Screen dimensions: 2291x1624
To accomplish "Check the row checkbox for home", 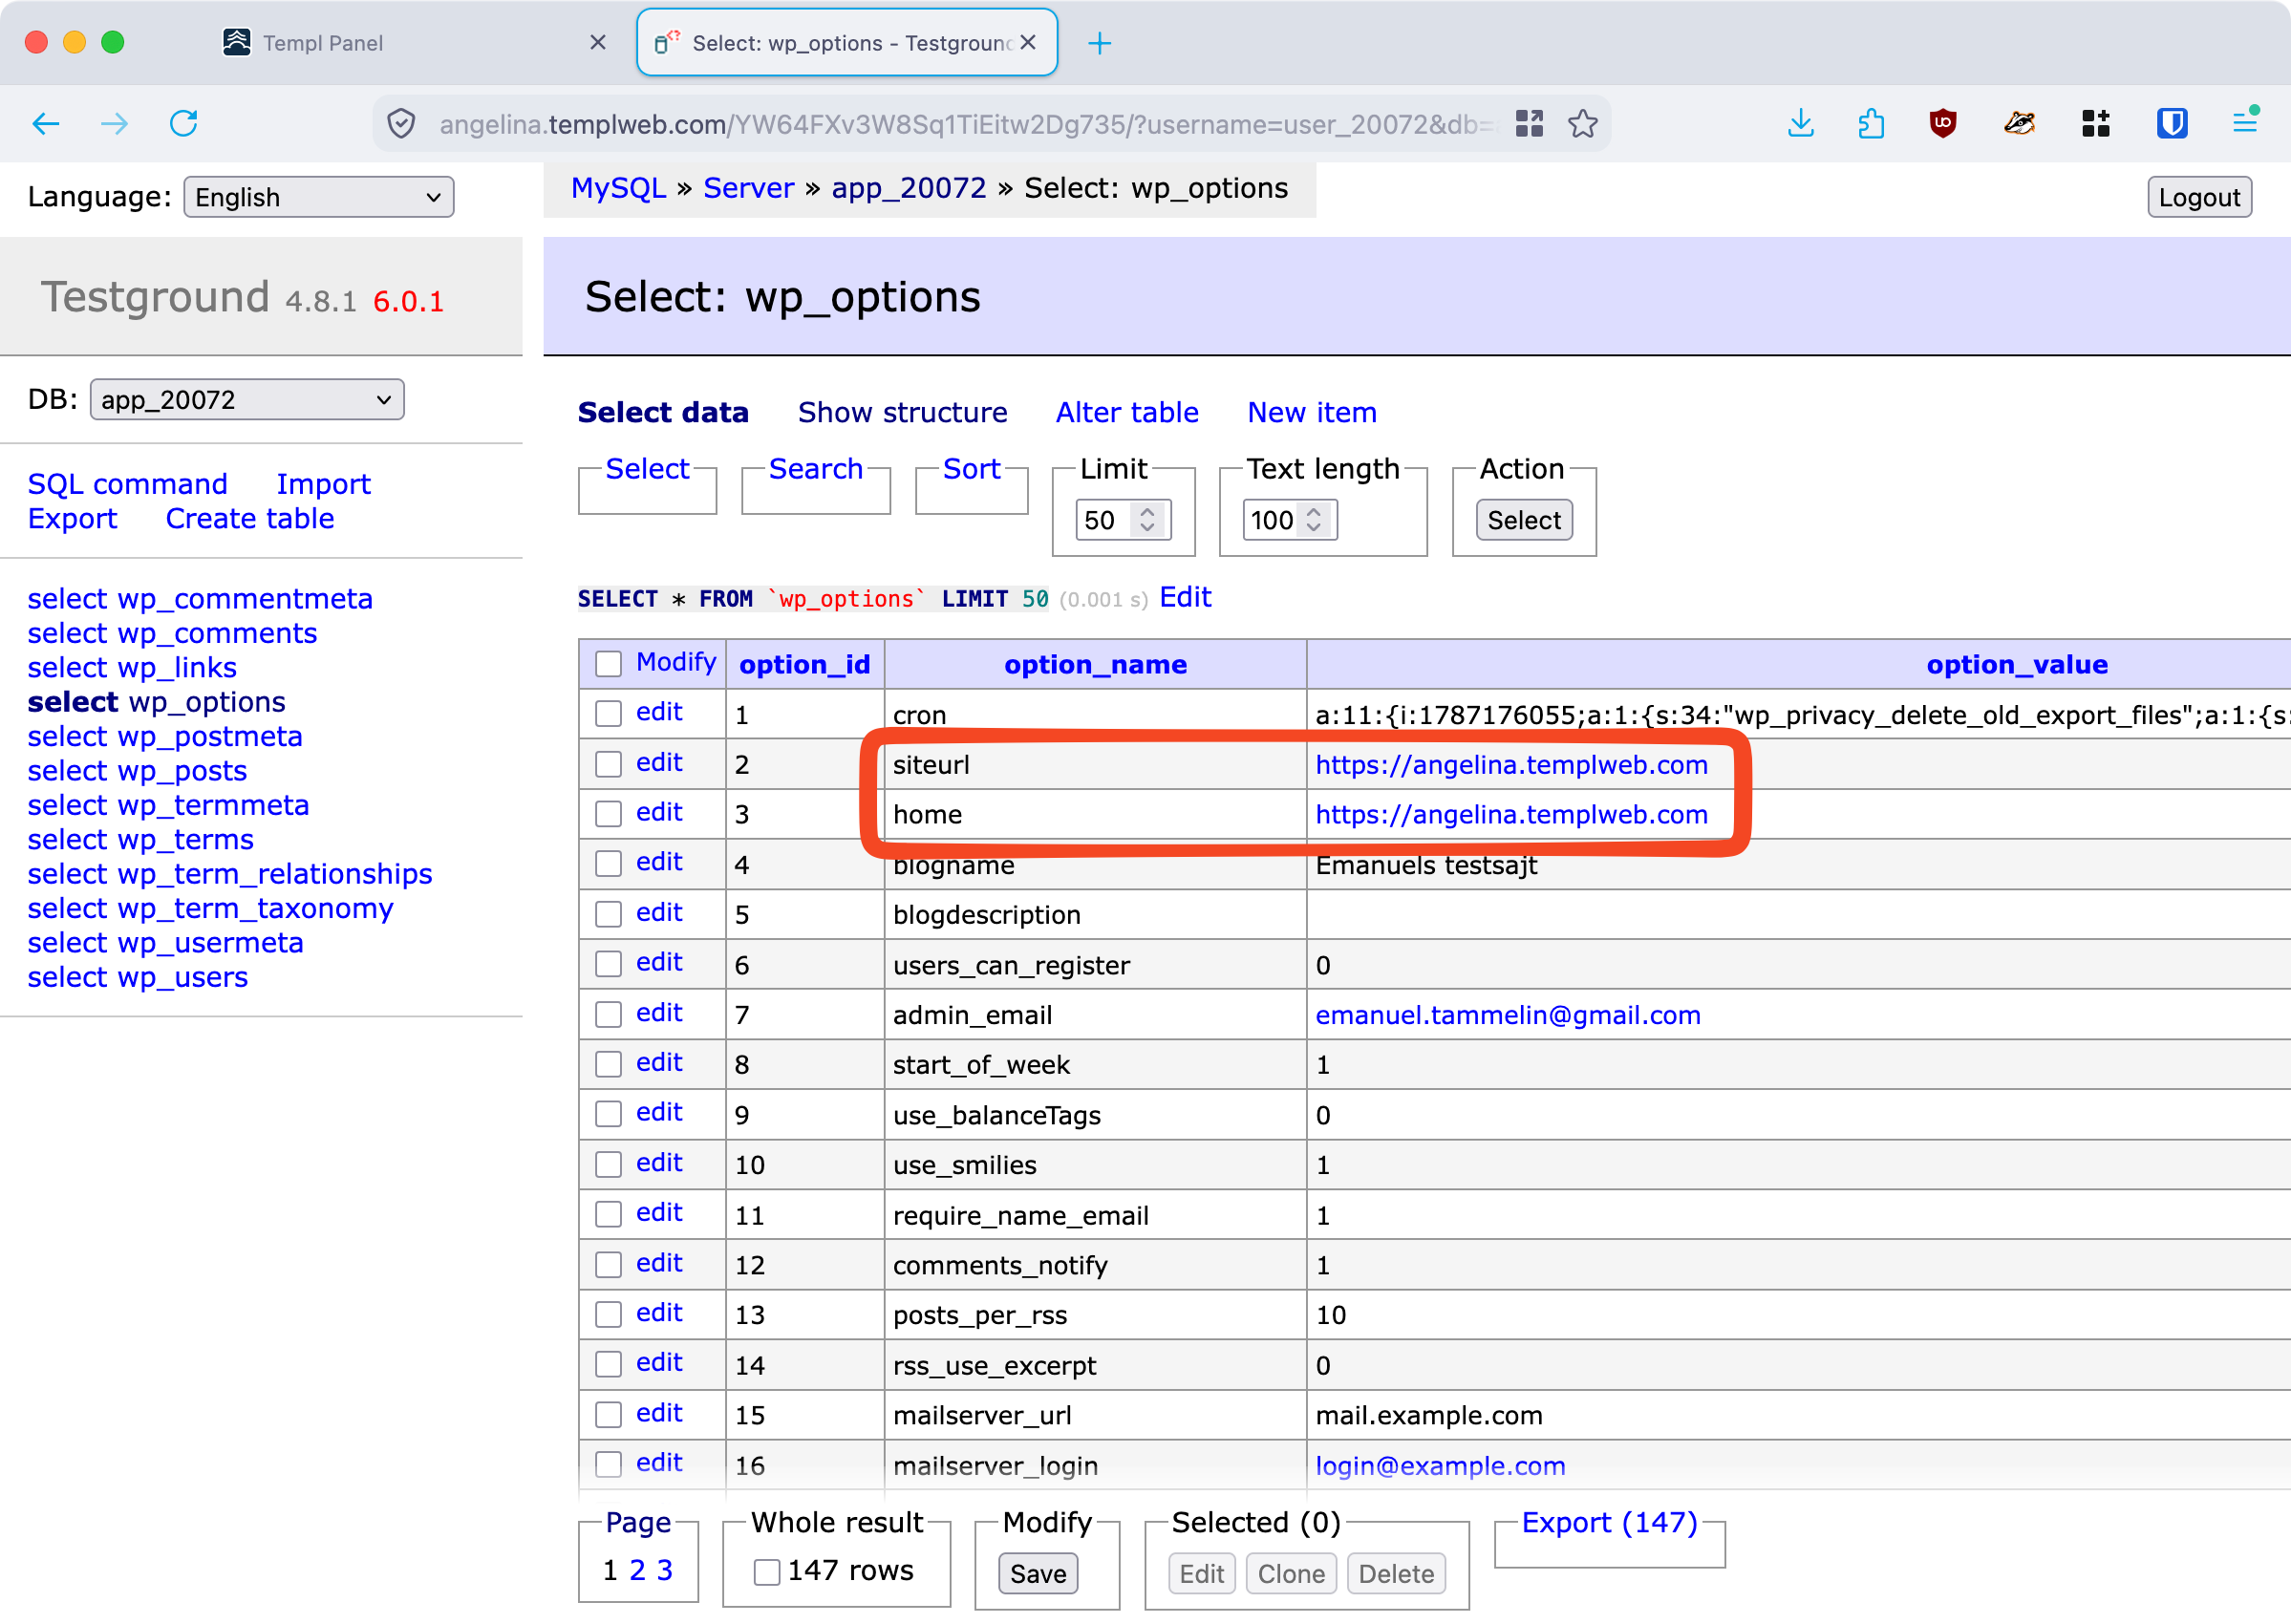I will pyautogui.click(x=608, y=814).
